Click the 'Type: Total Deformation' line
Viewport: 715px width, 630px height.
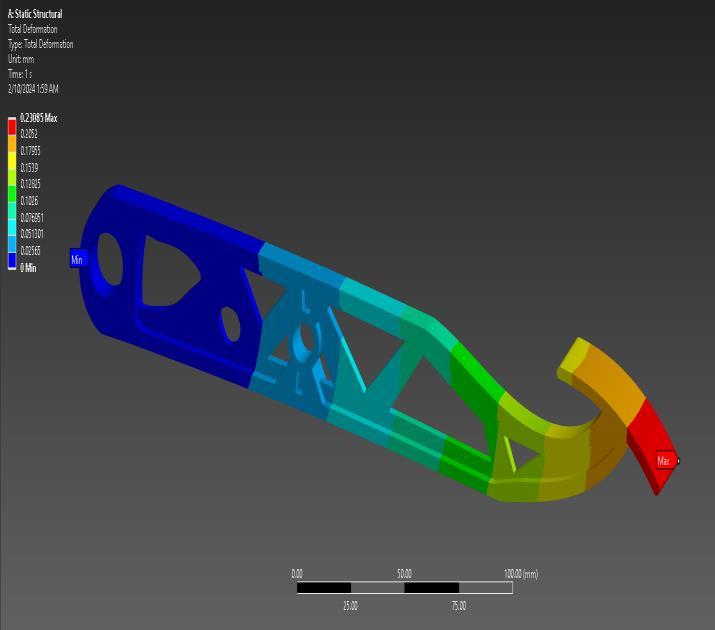[41, 44]
